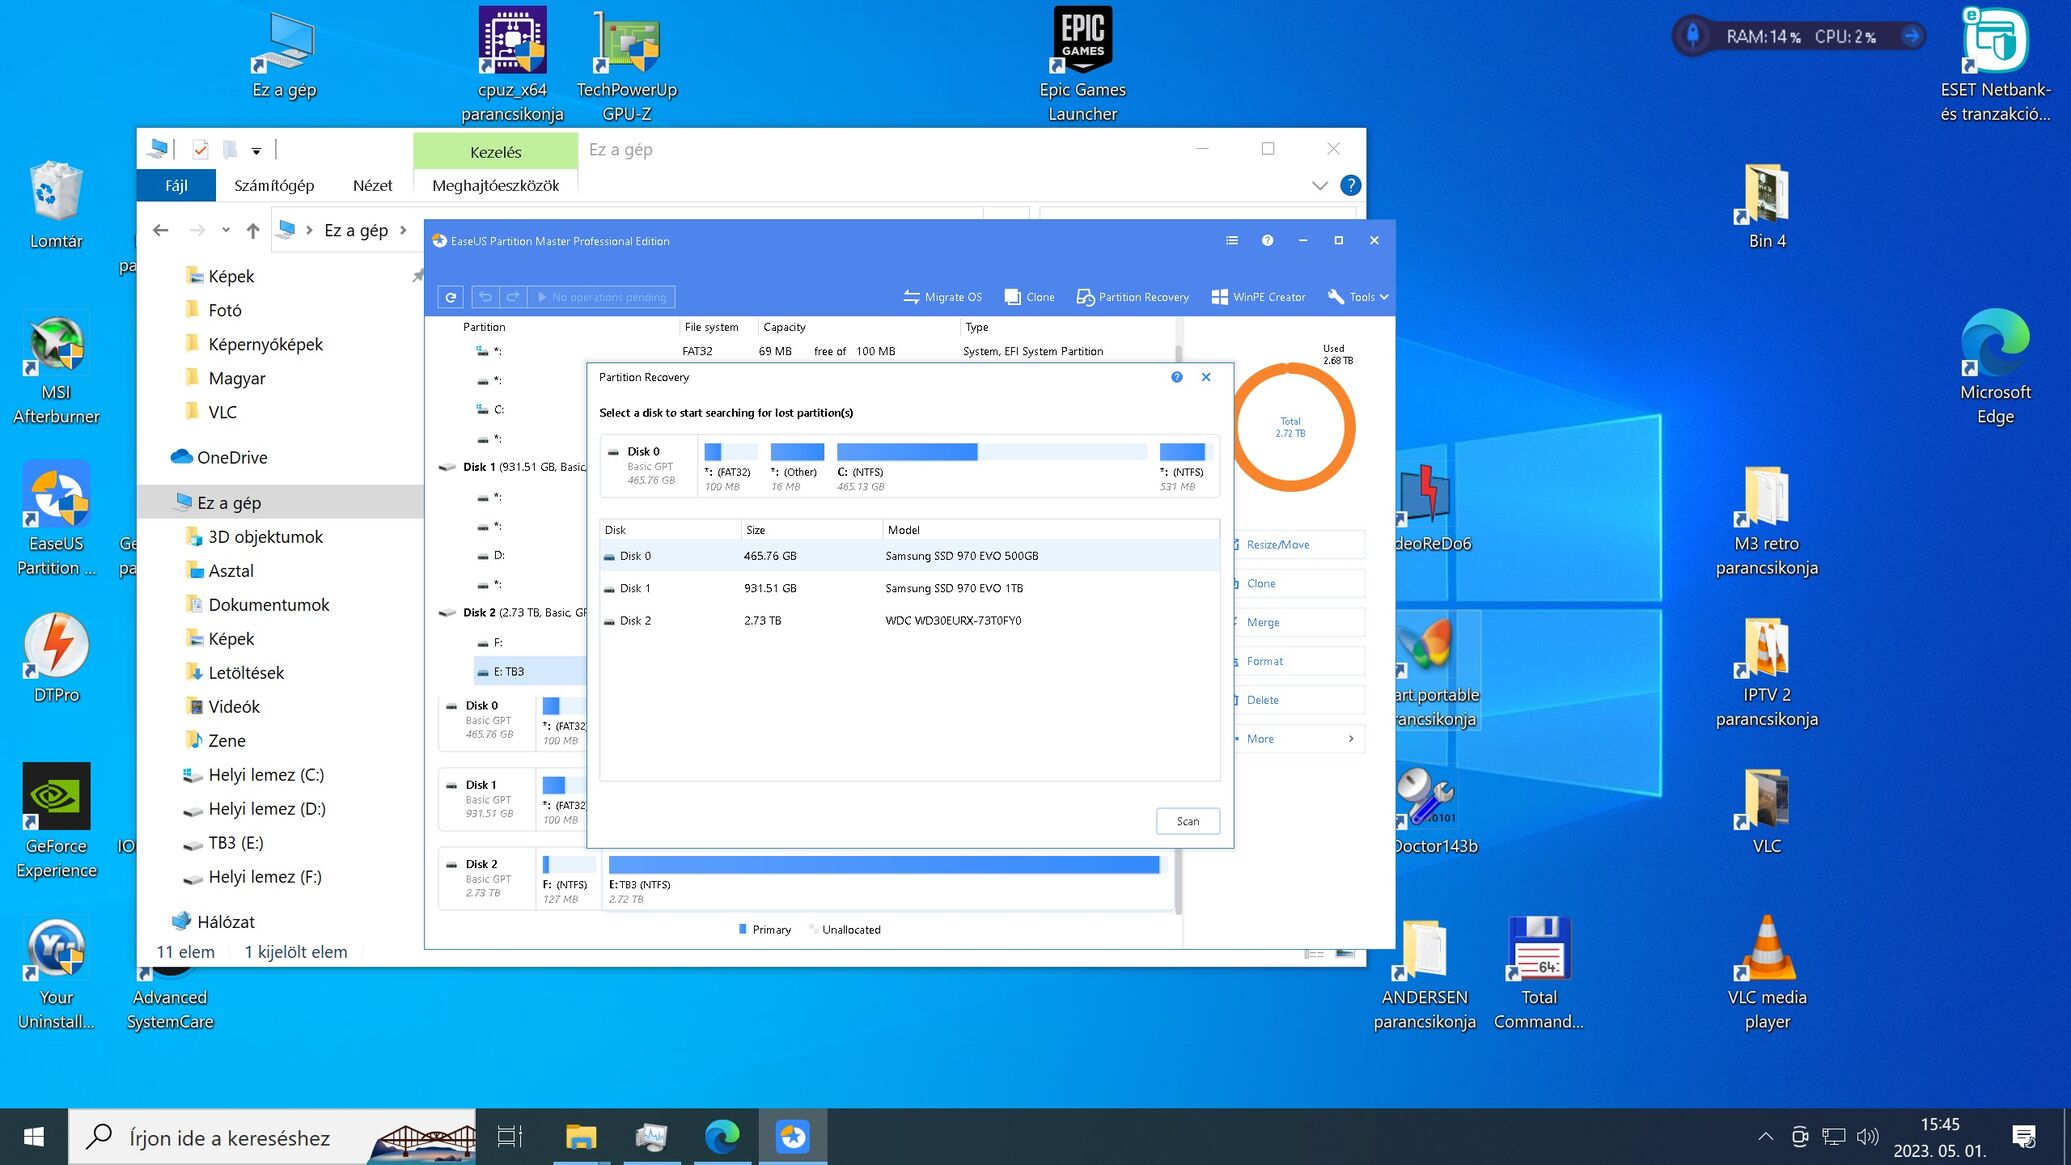Viewport: 2071px width, 1165px height.
Task: Open GeForce Experience desktop icon
Action: (56, 821)
